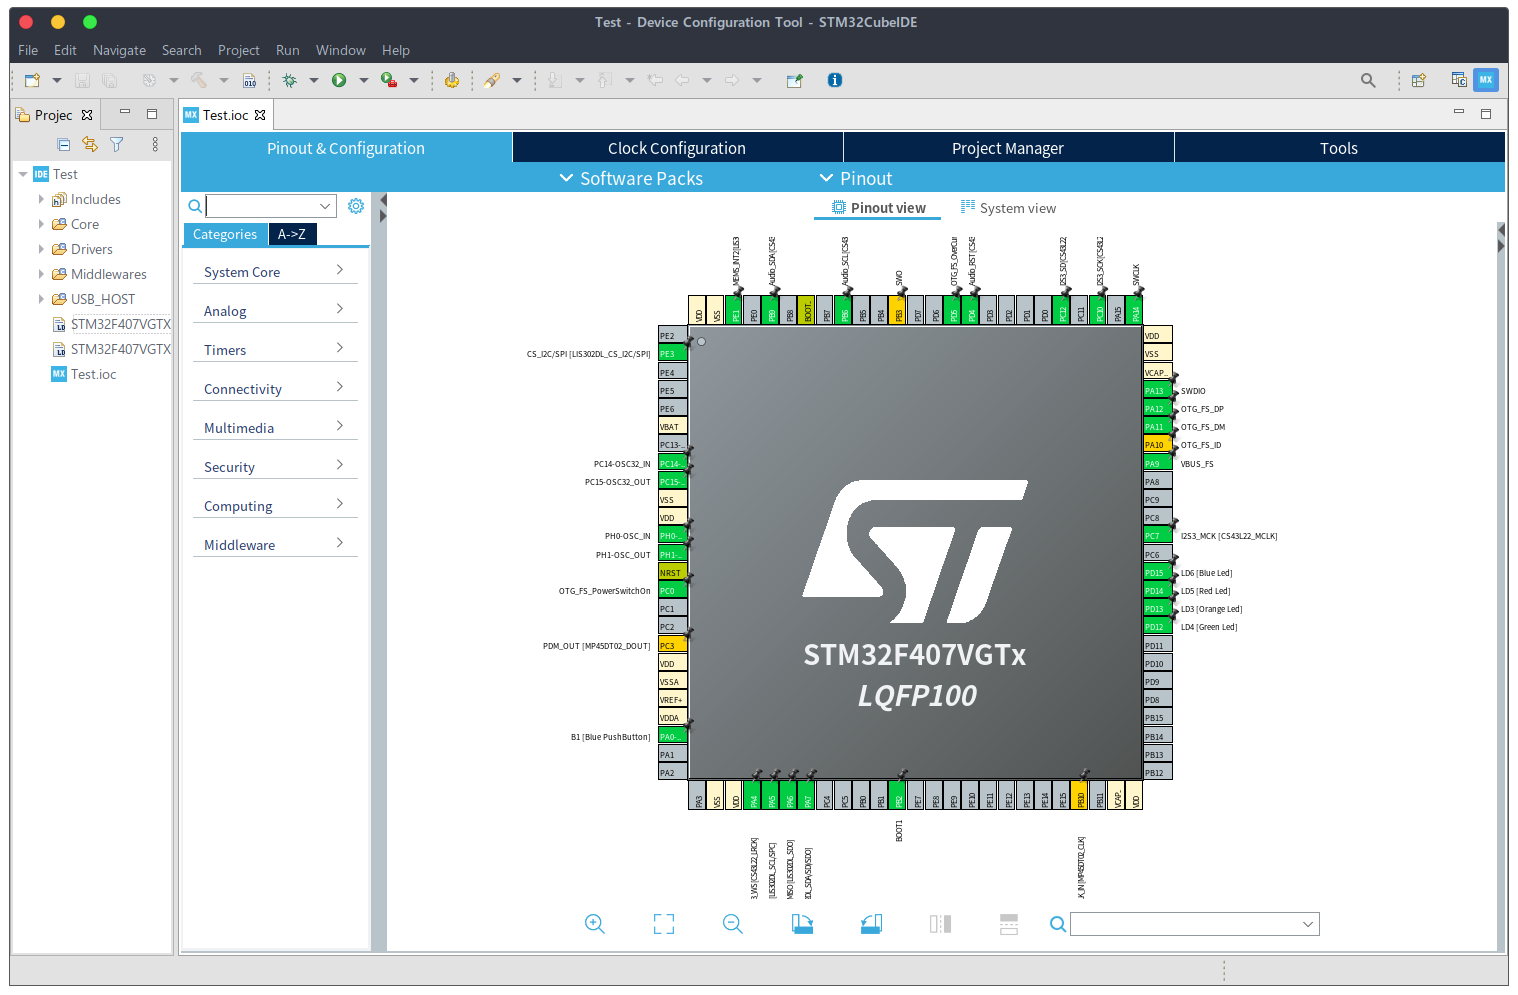This screenshot has height=995, width=1518.
Task: Open the category search combo box arrow
Action: [x=325, y=206]
